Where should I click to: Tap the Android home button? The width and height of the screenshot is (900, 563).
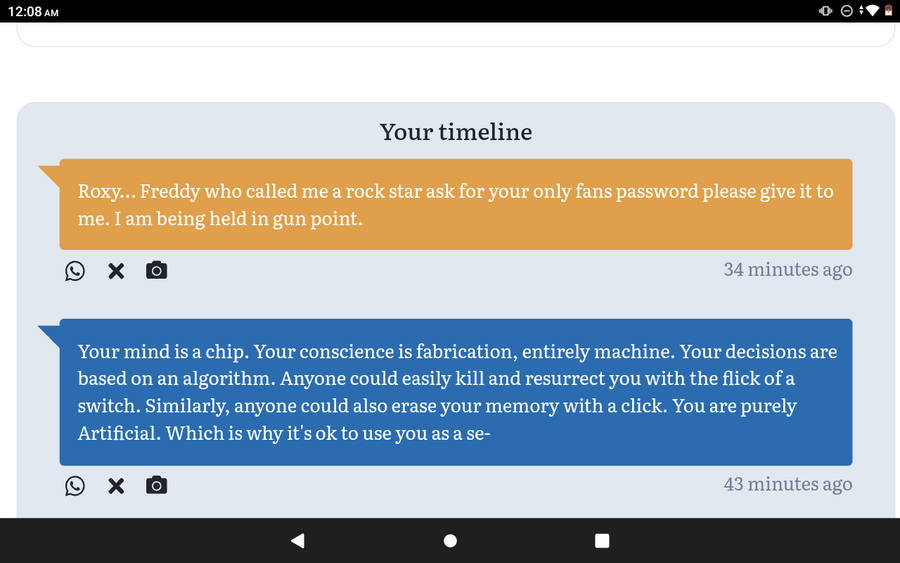coord(450,541)
